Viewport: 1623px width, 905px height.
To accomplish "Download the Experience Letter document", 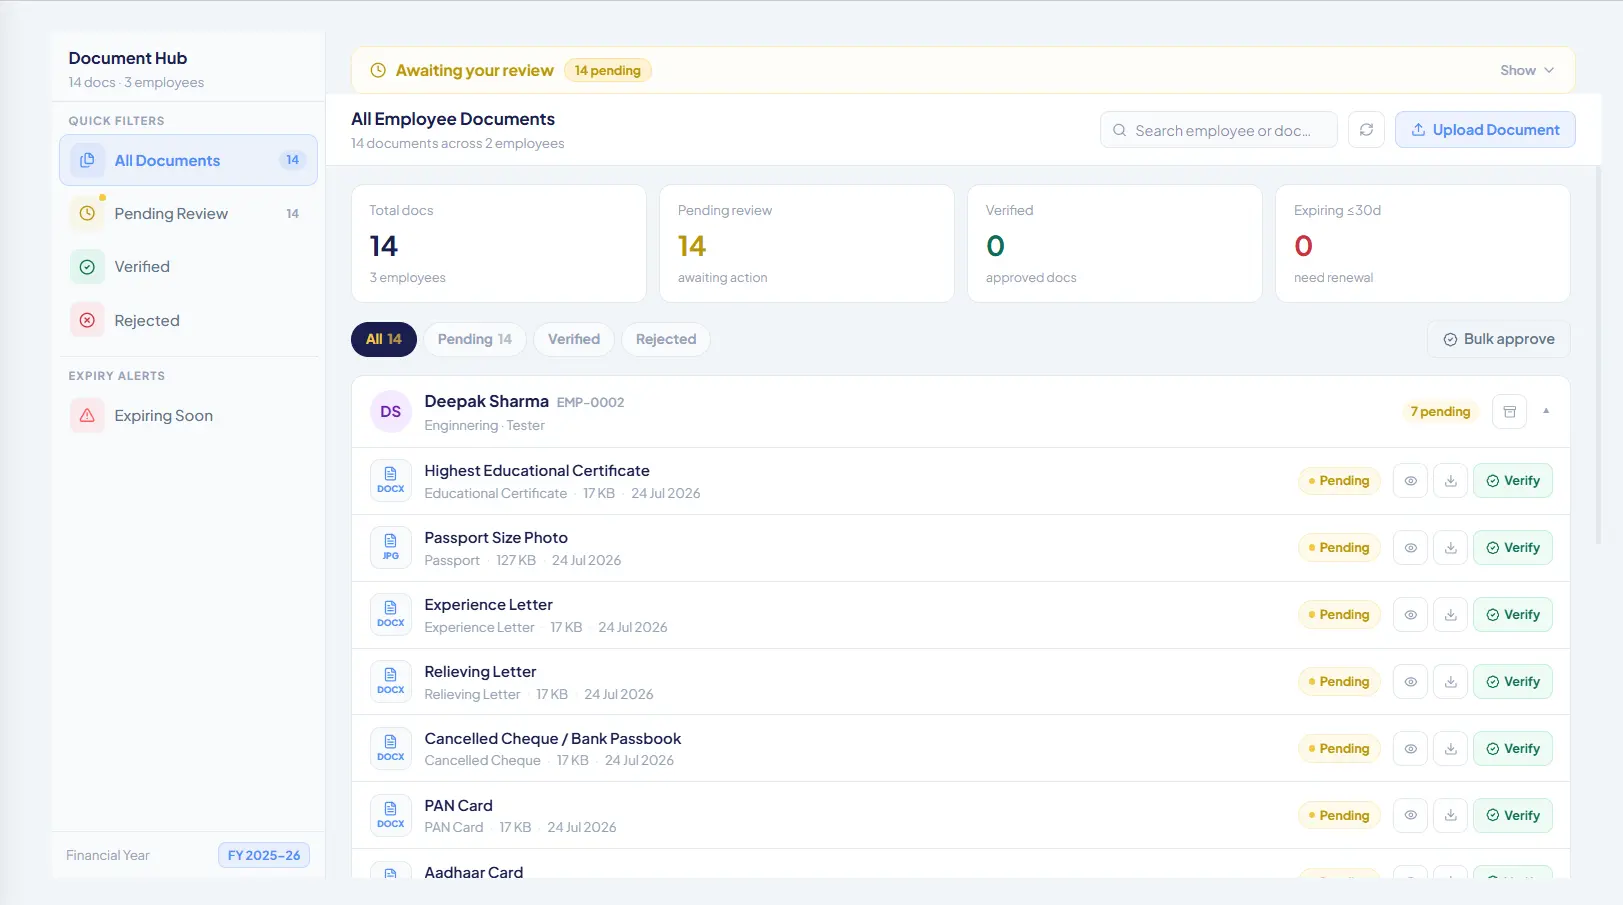I will click(1450, 615).
